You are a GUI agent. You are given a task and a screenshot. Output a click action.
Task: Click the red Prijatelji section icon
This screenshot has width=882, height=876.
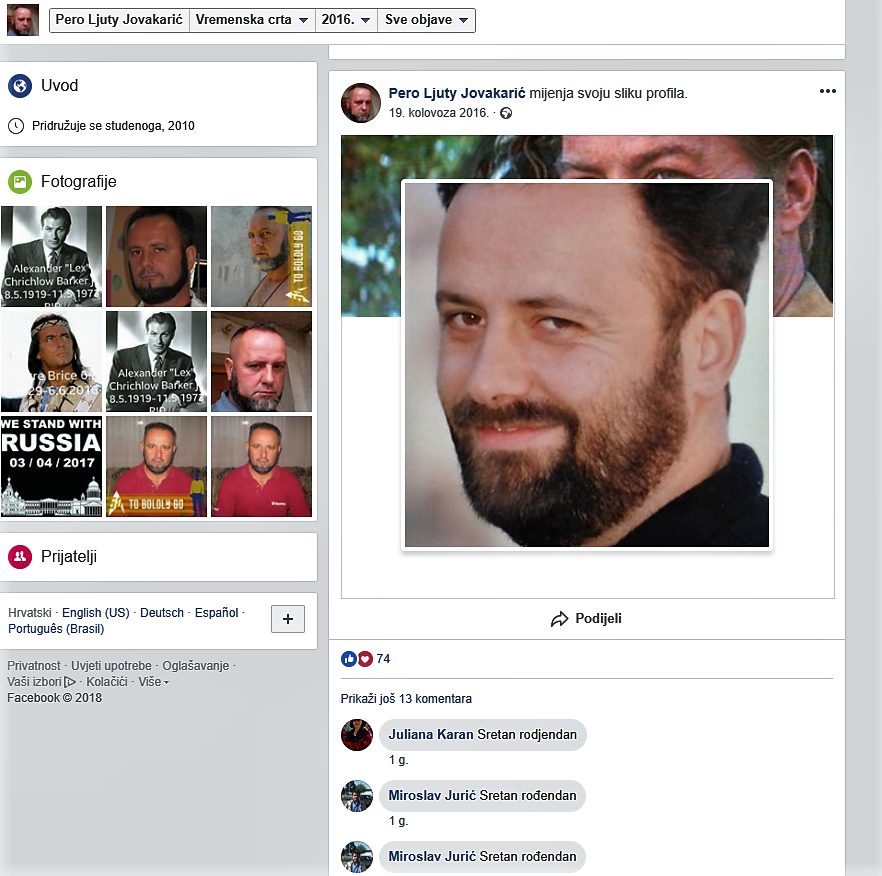coord(20,557)
